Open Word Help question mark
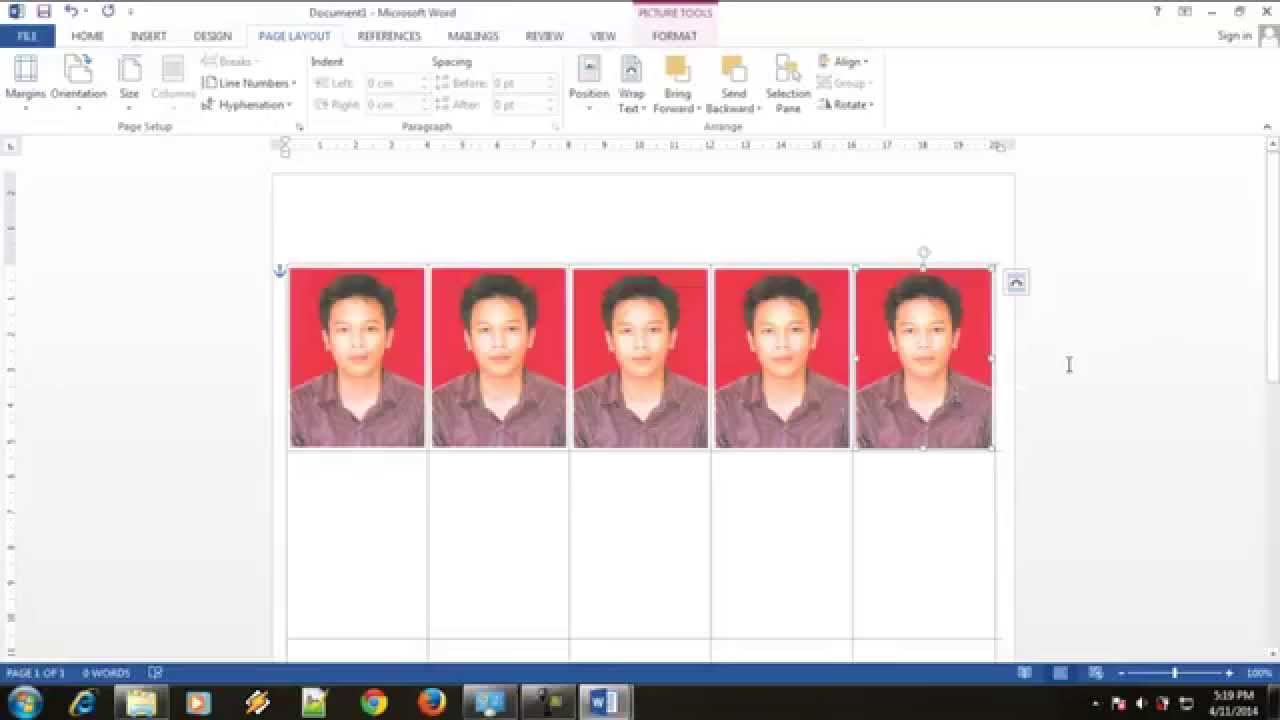The width and height of the screenshot is (1280, 720). coord(1158,12)
